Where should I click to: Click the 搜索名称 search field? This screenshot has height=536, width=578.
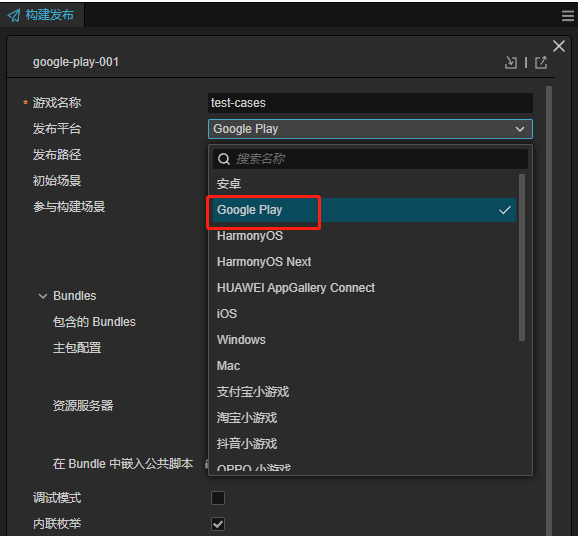pyautogui.click(x=370, y=159)
